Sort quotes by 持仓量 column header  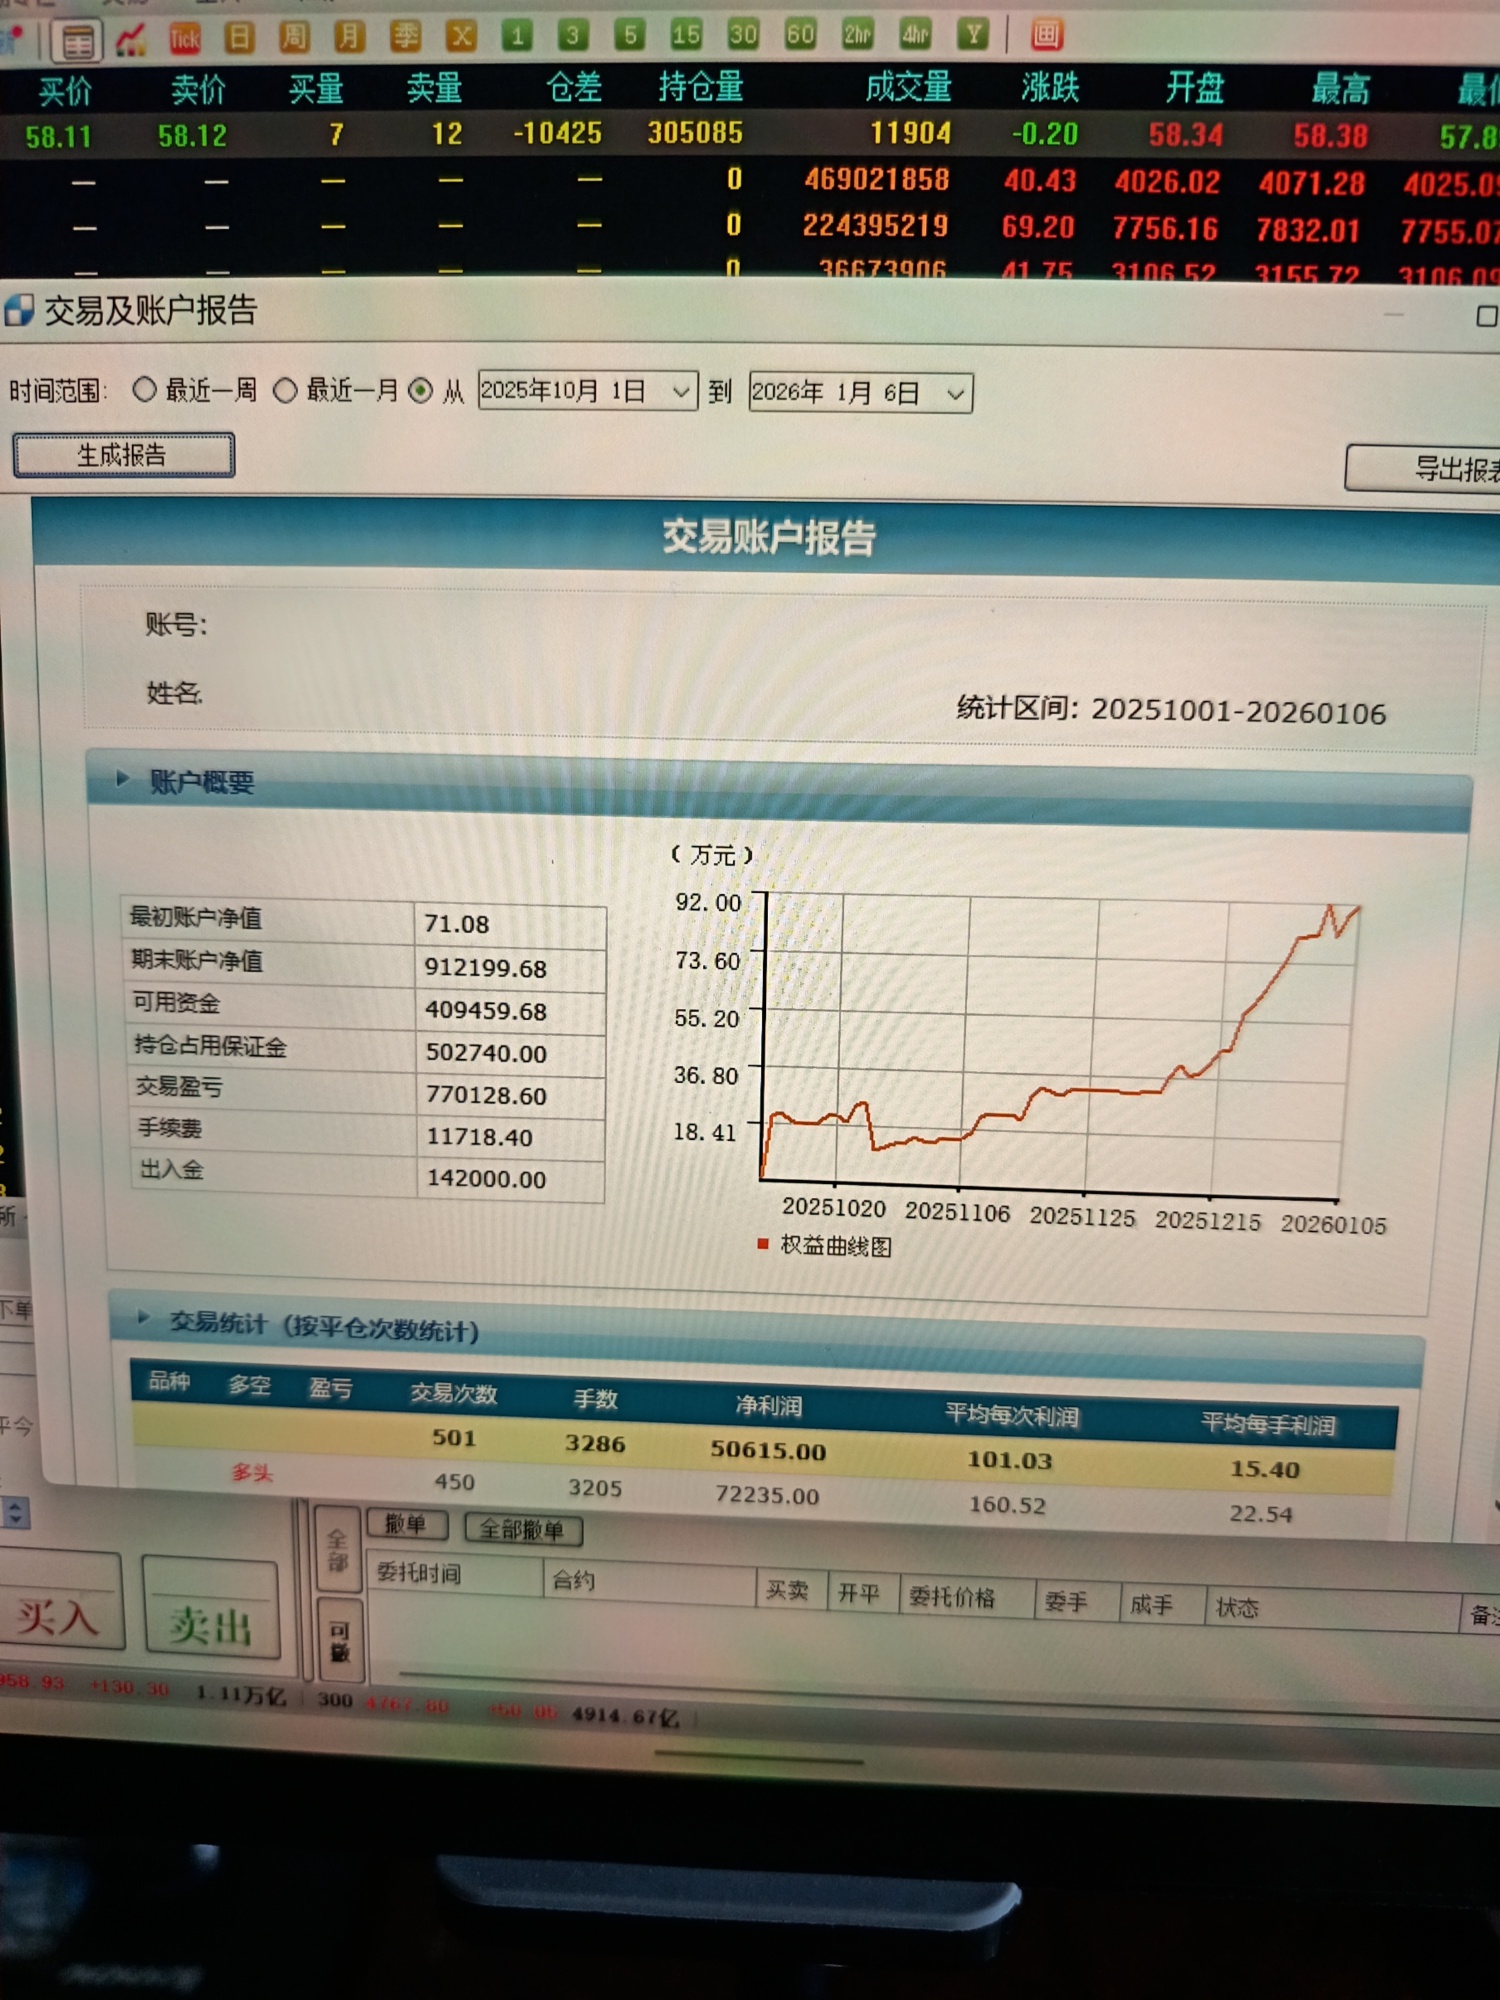pyautogui.click(x=701, y=88)
